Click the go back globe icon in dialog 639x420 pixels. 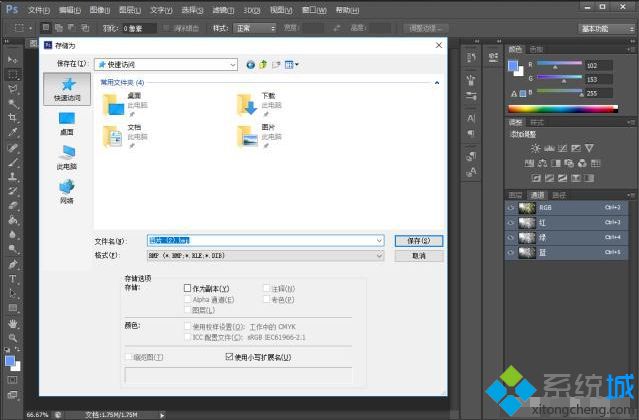pos(251,64)
